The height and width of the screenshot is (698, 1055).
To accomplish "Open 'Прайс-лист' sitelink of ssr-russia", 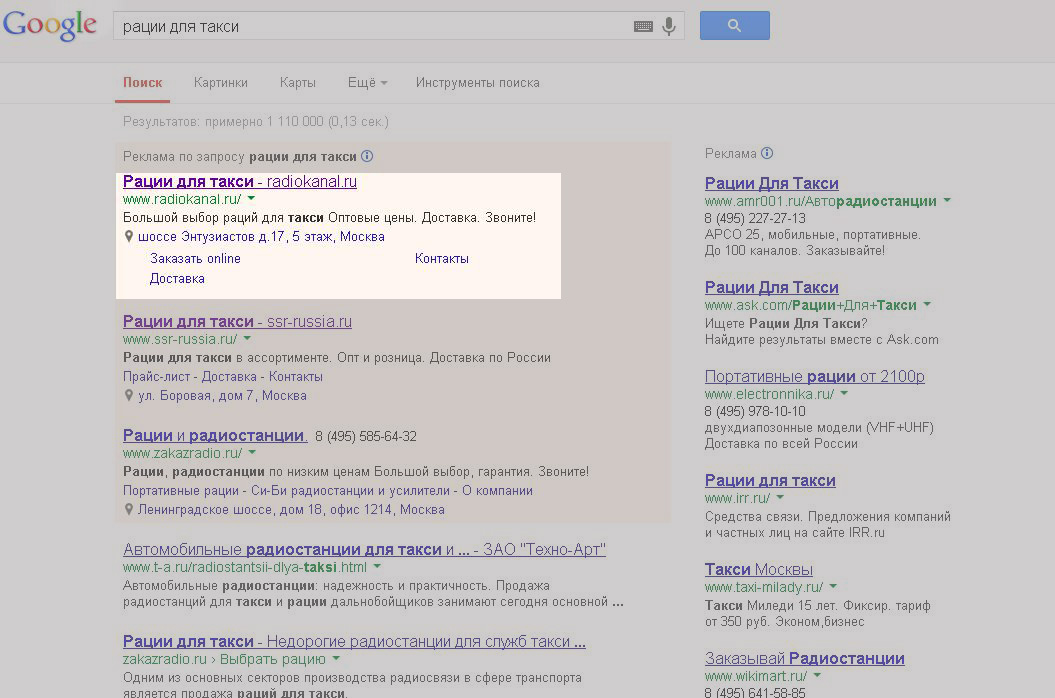I will point(156,376).
